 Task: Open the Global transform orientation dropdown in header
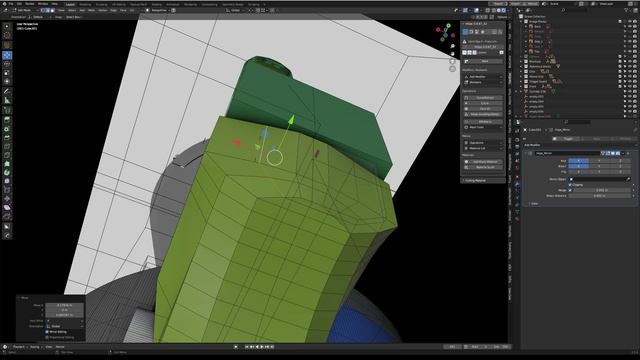click(x=236, y=10)
